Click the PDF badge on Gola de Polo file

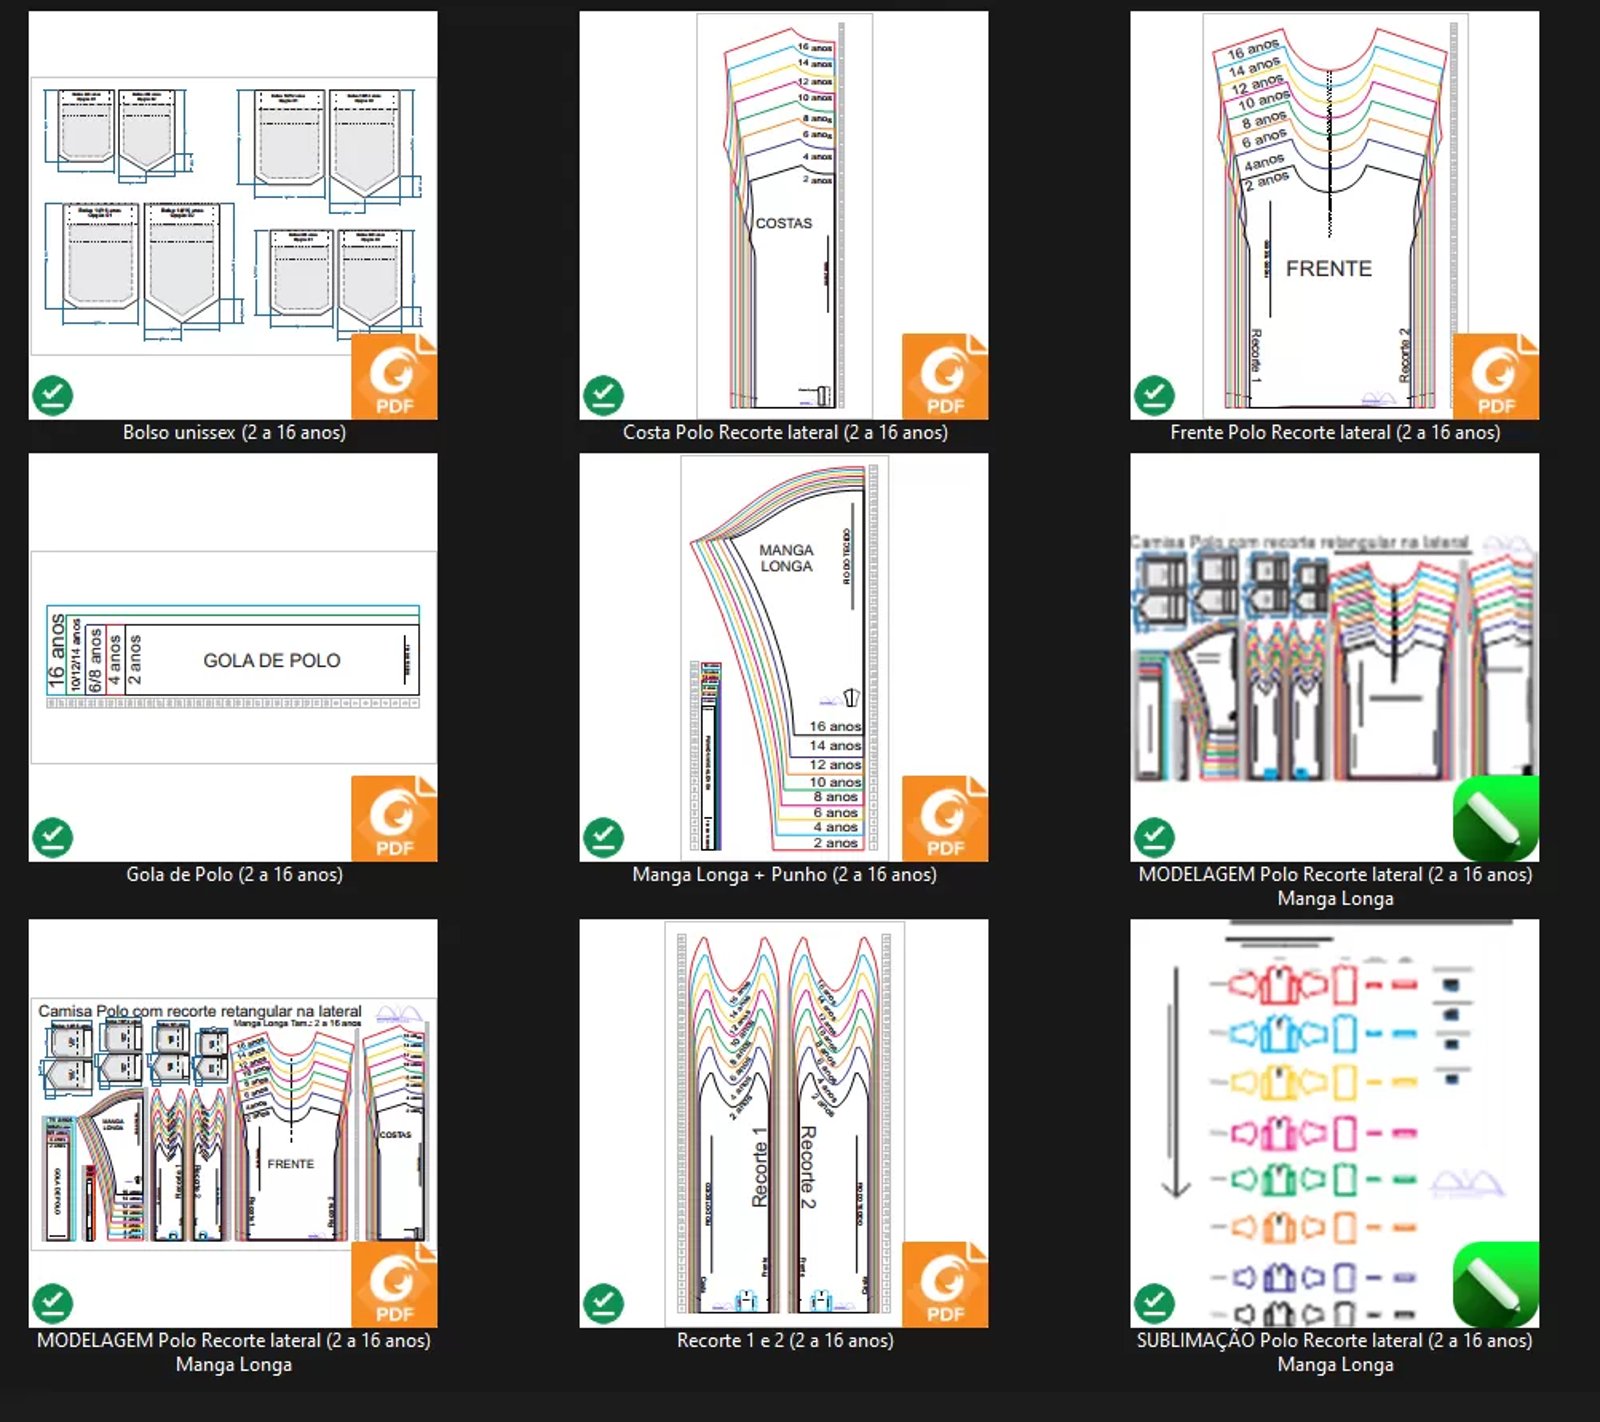(394, 818)
